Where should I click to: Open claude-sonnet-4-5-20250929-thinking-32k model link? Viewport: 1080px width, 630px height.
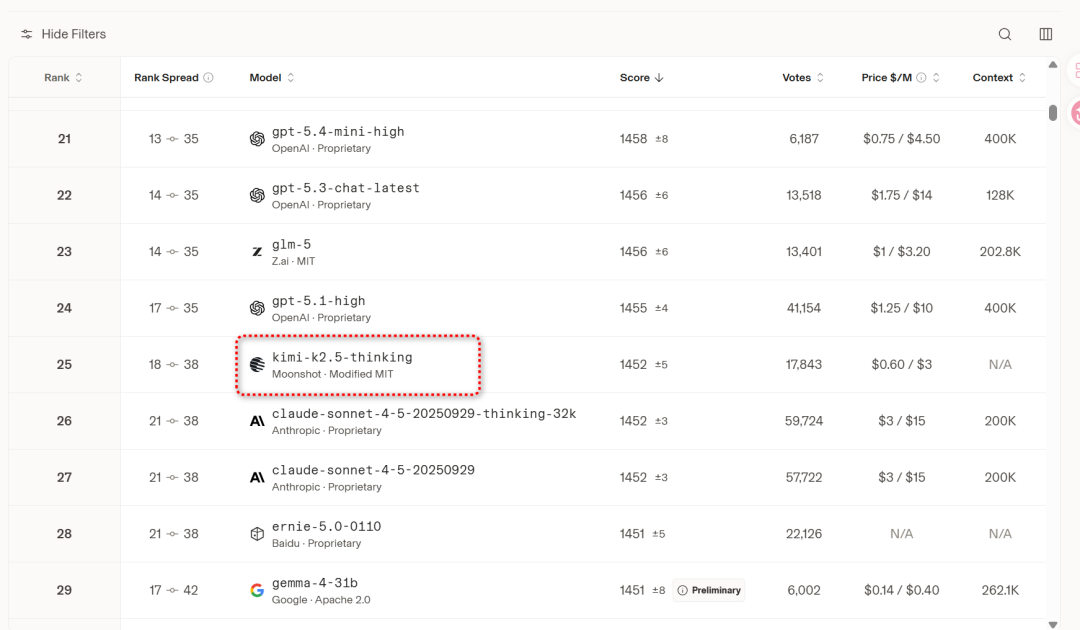[424, 414]
